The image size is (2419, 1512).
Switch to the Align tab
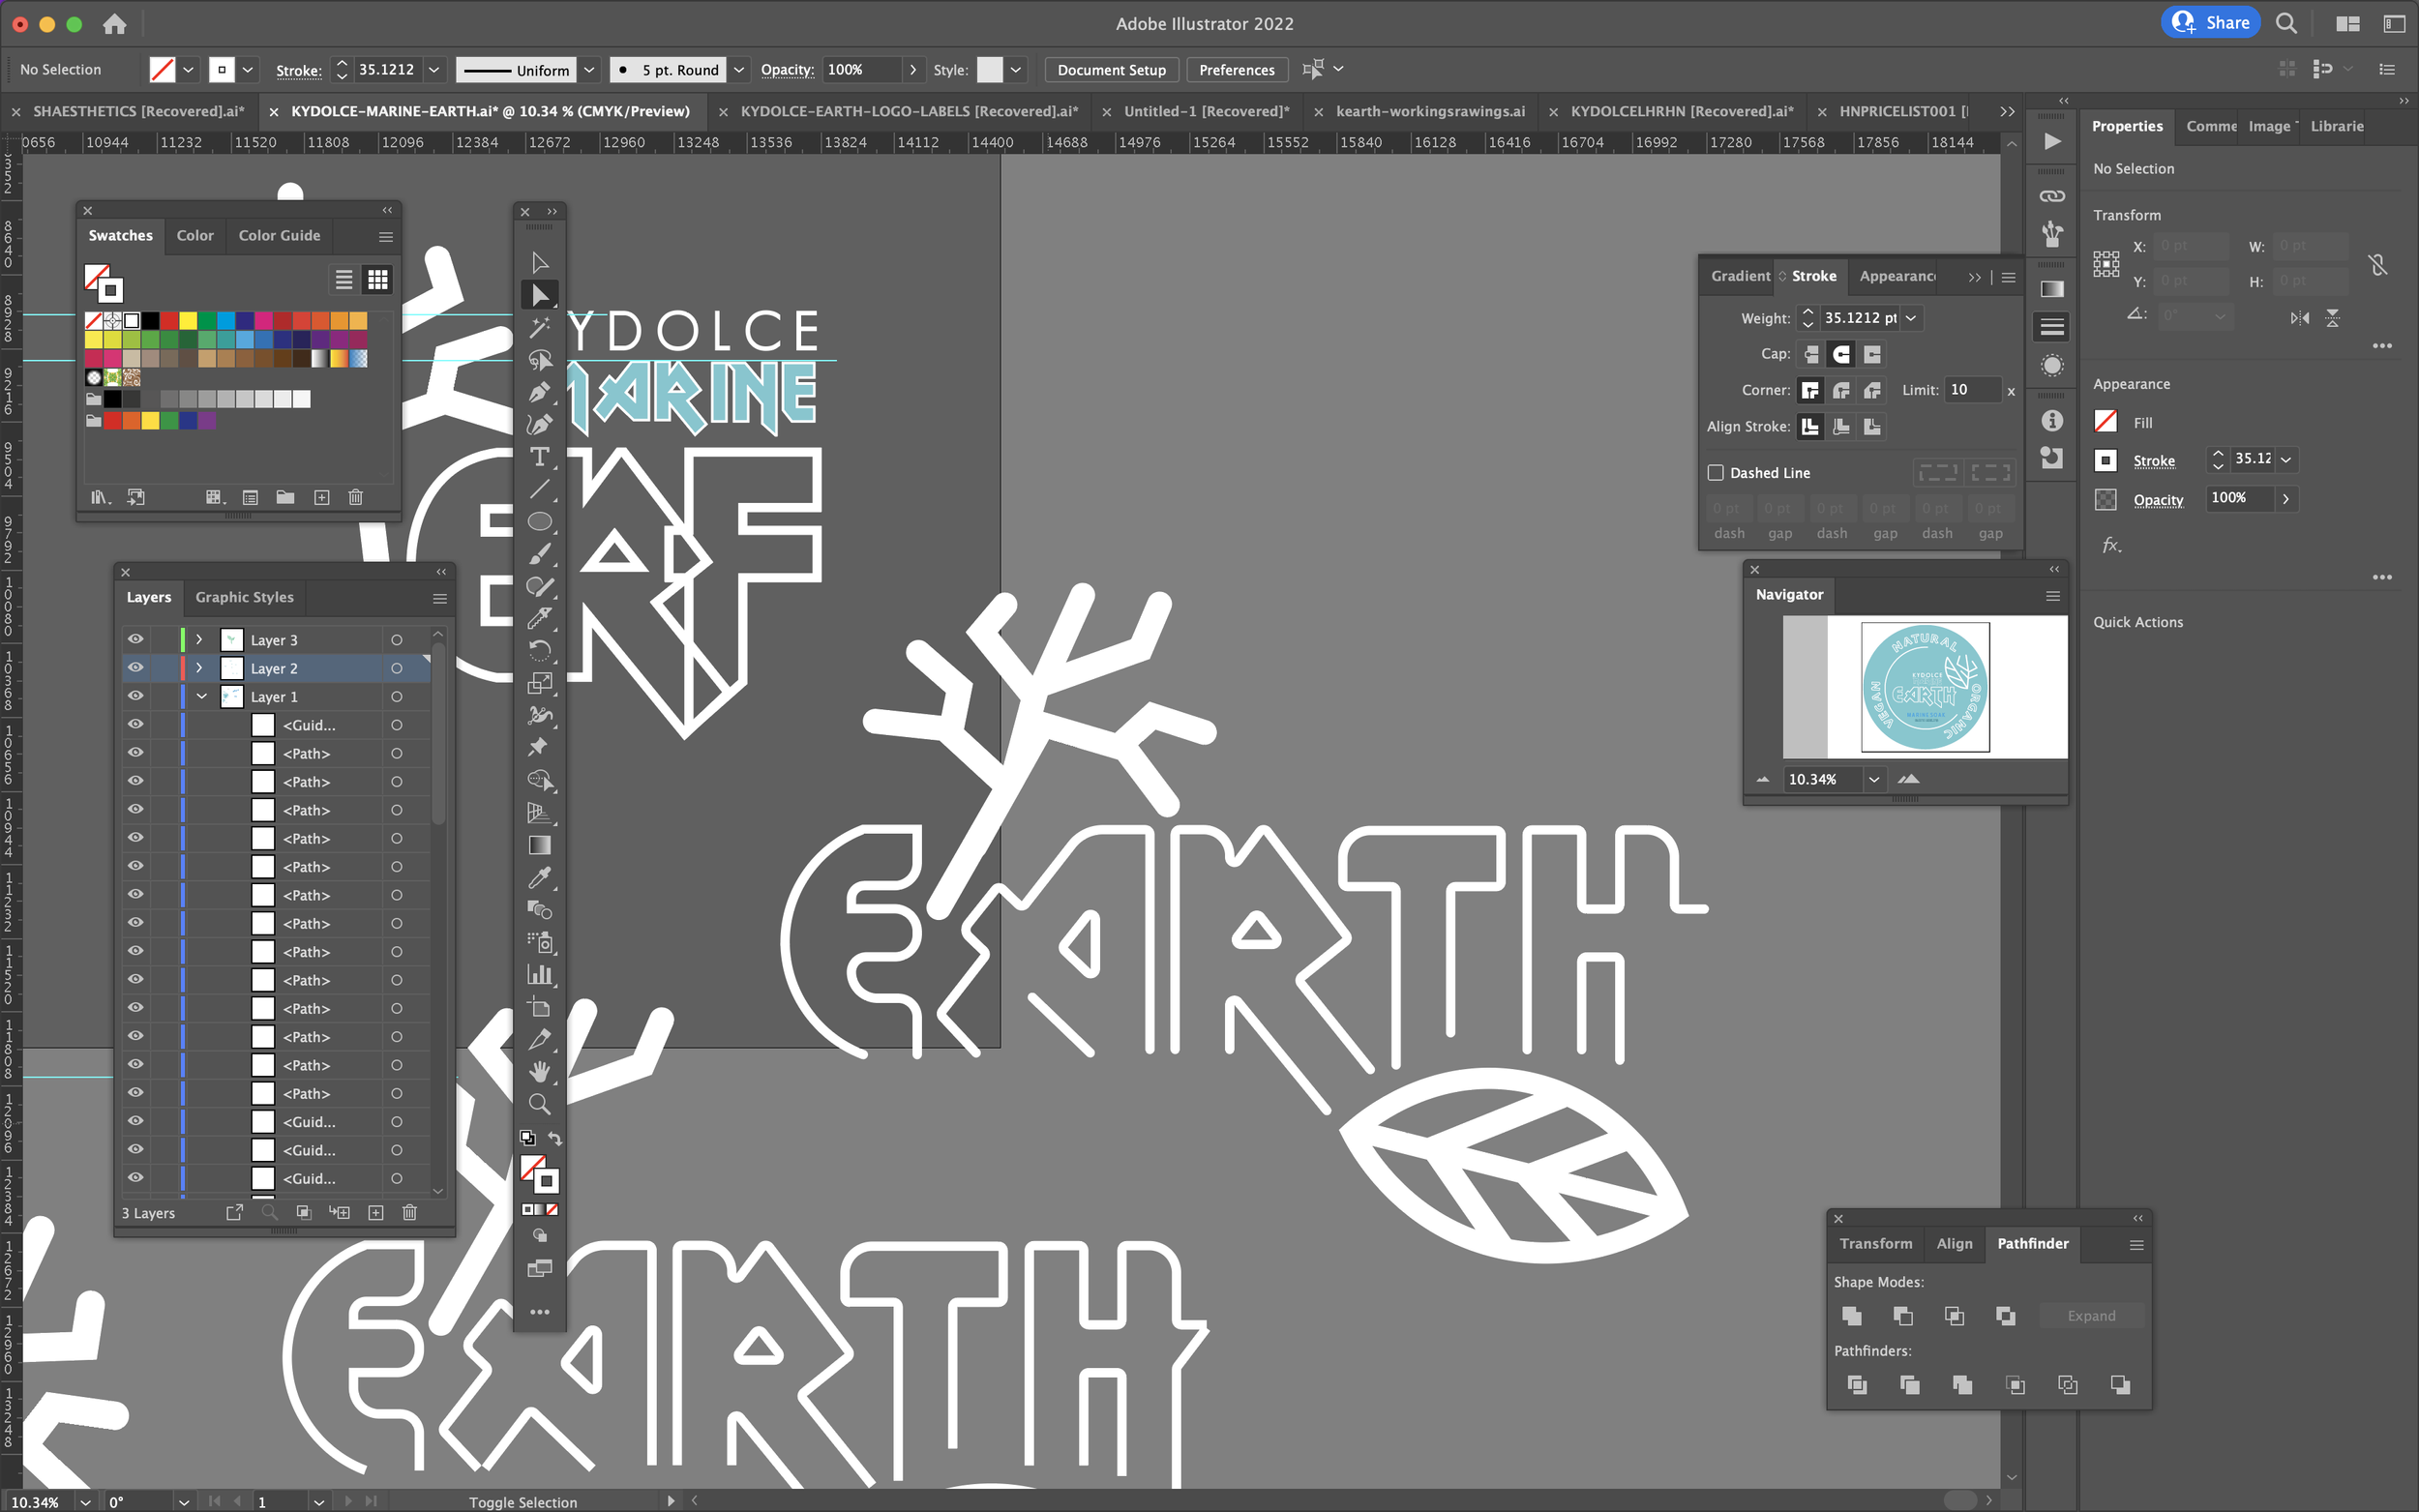point(1954,1243)
